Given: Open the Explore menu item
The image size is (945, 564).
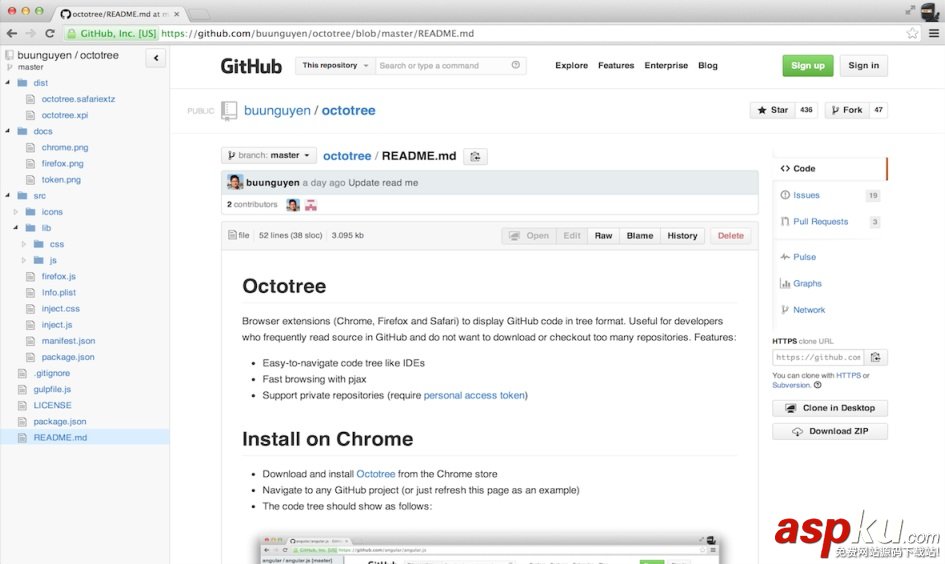Looking at the screenshot, I should [x=571, y=66].
